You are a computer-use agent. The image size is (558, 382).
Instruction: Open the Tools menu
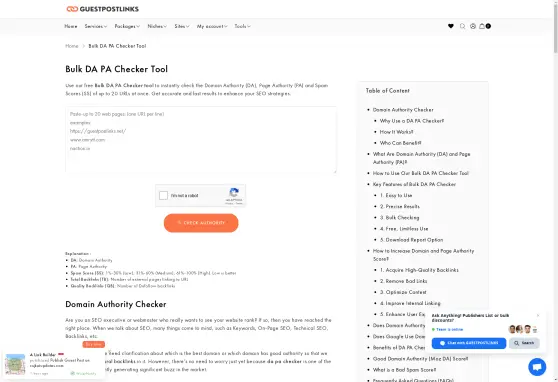(242, 26)
